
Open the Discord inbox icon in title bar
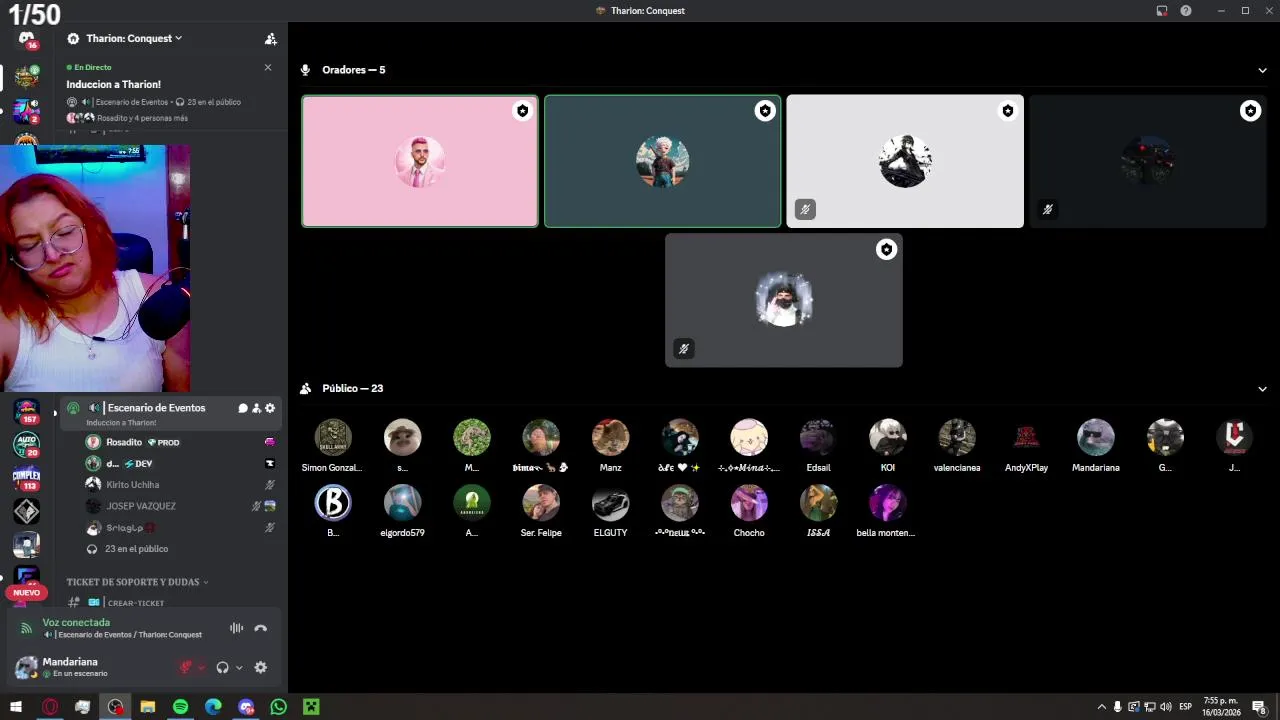coord(1162,11)
